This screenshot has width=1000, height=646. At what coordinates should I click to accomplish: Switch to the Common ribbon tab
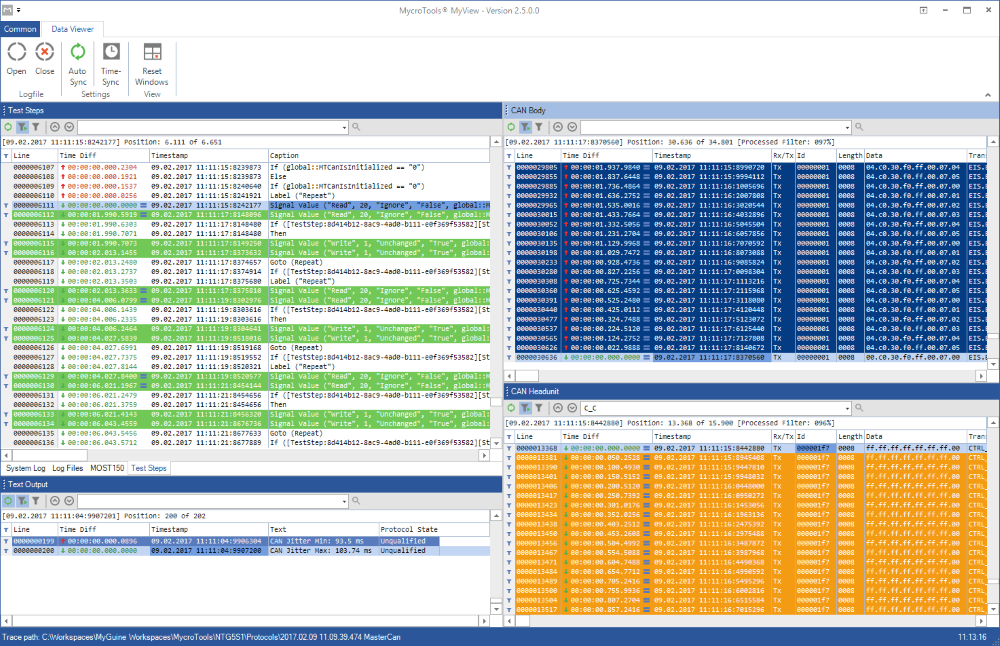(20, 29)
